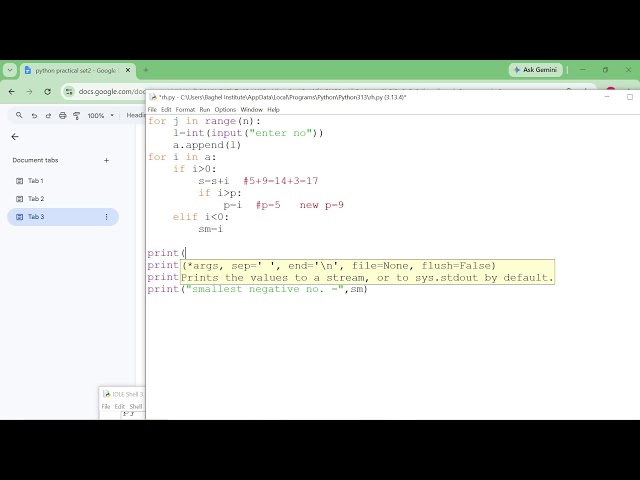Click the line with input("enter no")
The height and width of the screenshot is (480, 640).
coord(248,133)
